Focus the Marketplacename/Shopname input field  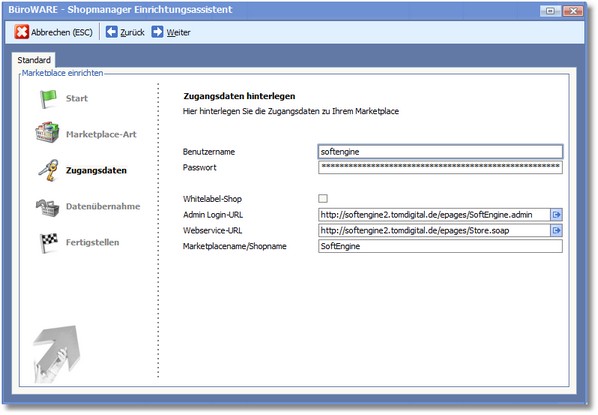(440, 246)
